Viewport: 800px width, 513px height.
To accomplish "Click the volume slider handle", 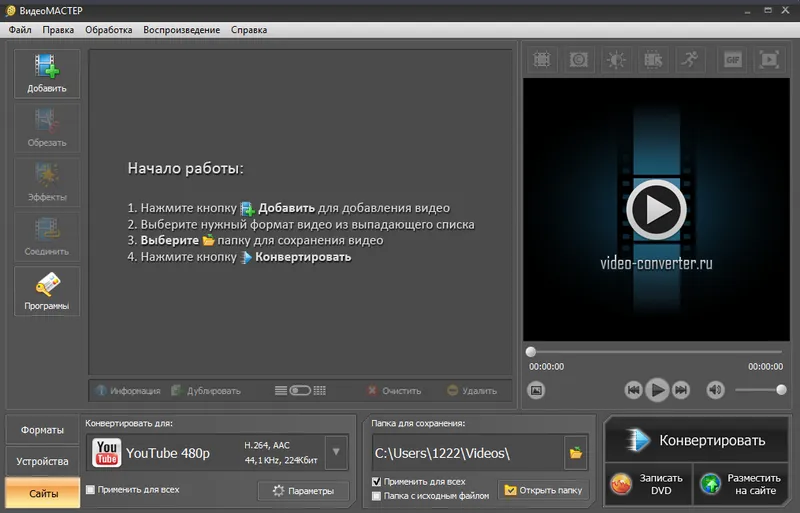I will (x=781, y=390).
